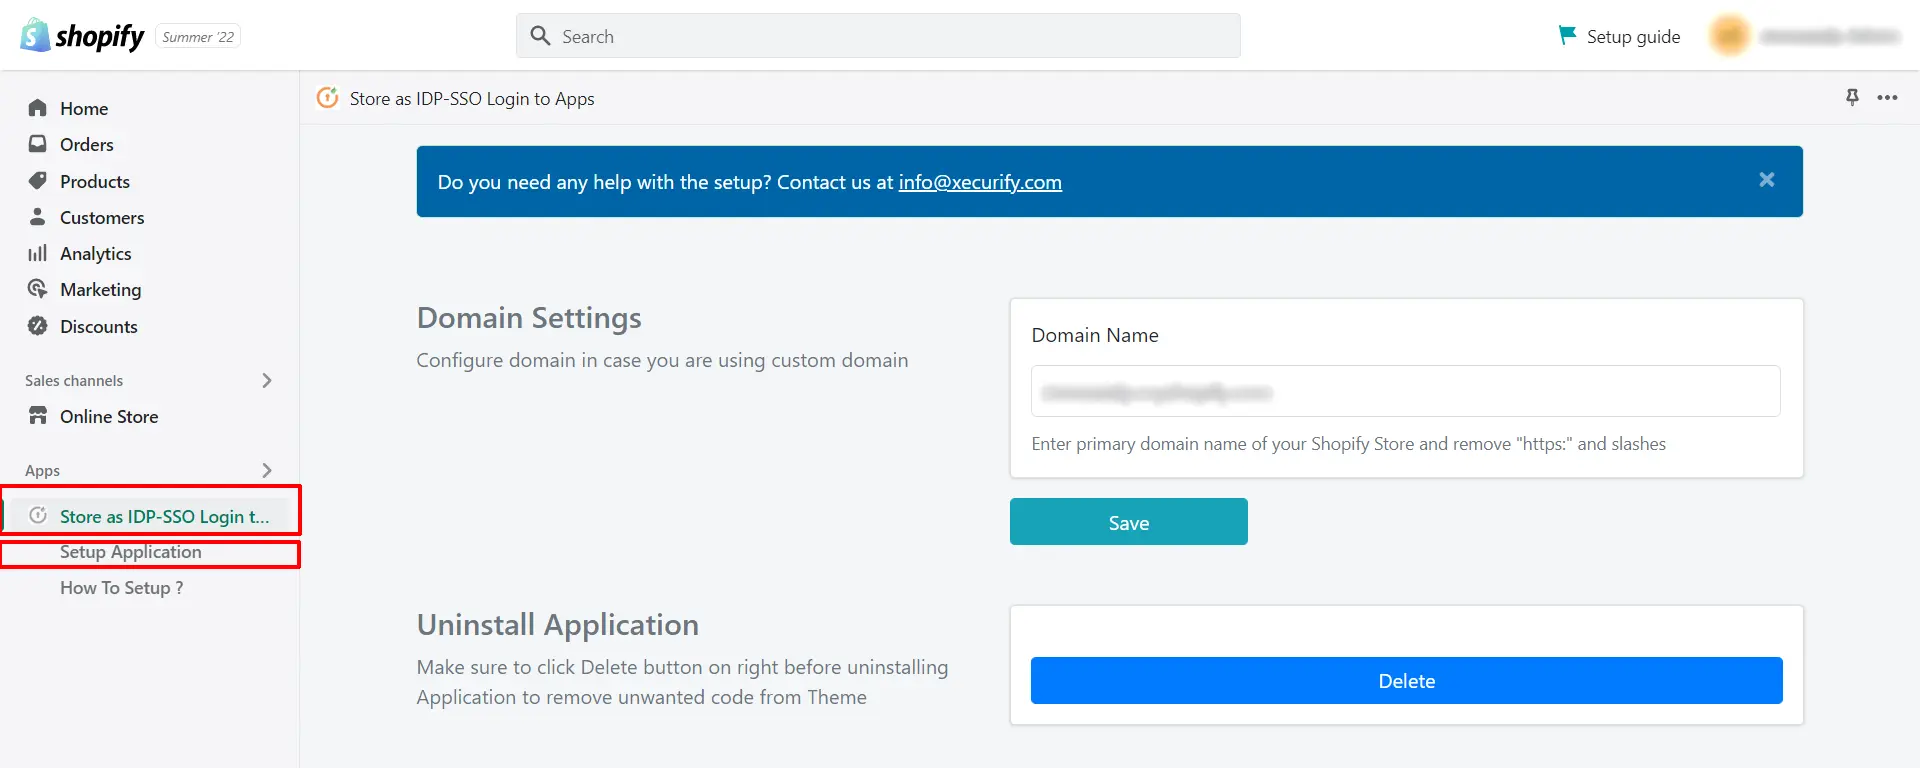Click the Domain Settings heading
The width and height of the screenshot is (1920, 768).
pyautogui.click(x=529, y=318)
